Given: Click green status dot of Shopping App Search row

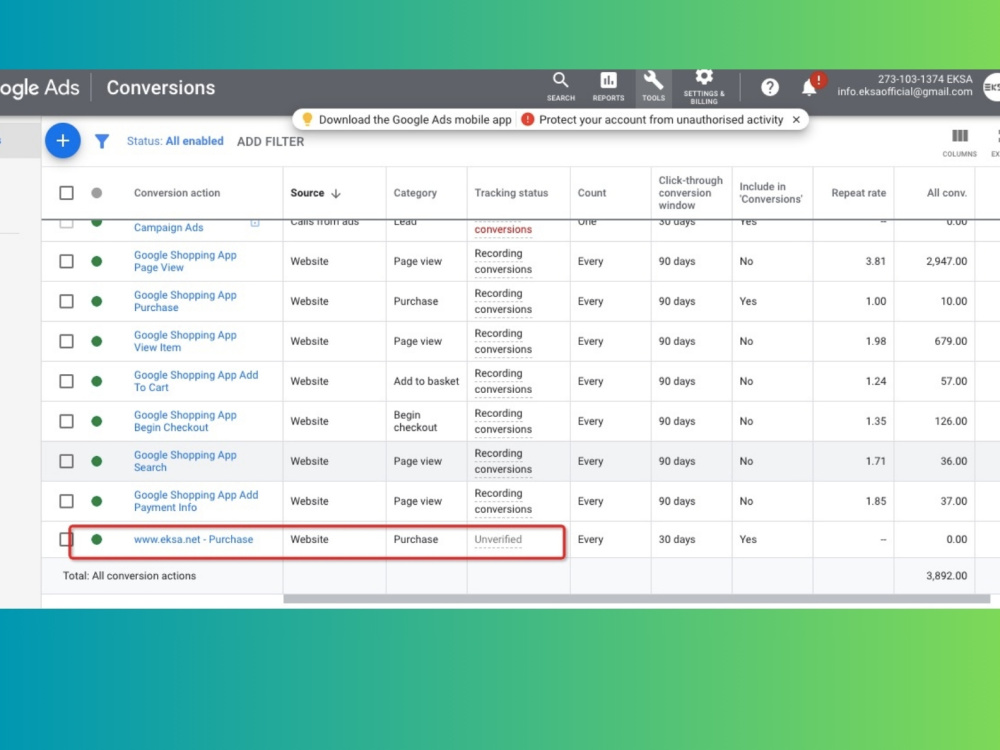Looking at the screenshot, I should coord(96,461).
